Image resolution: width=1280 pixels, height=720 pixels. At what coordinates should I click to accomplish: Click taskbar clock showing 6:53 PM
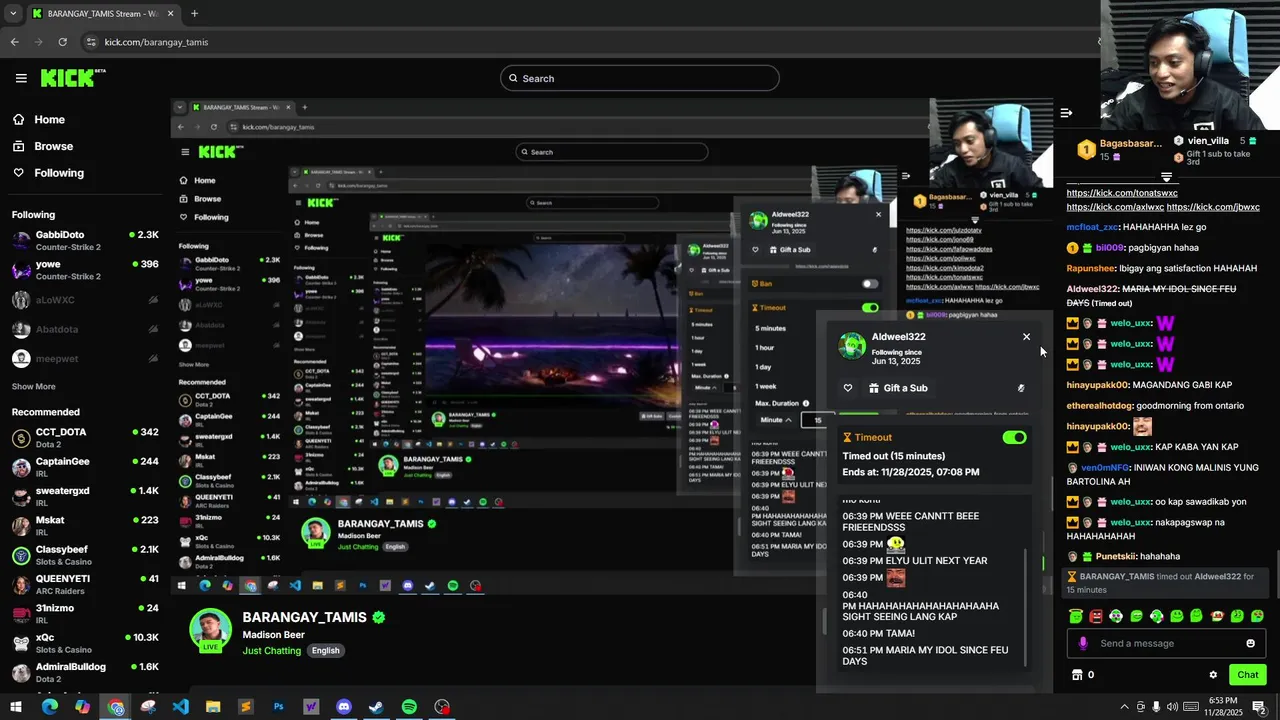pyautogui.click(x=1223, y=706)
